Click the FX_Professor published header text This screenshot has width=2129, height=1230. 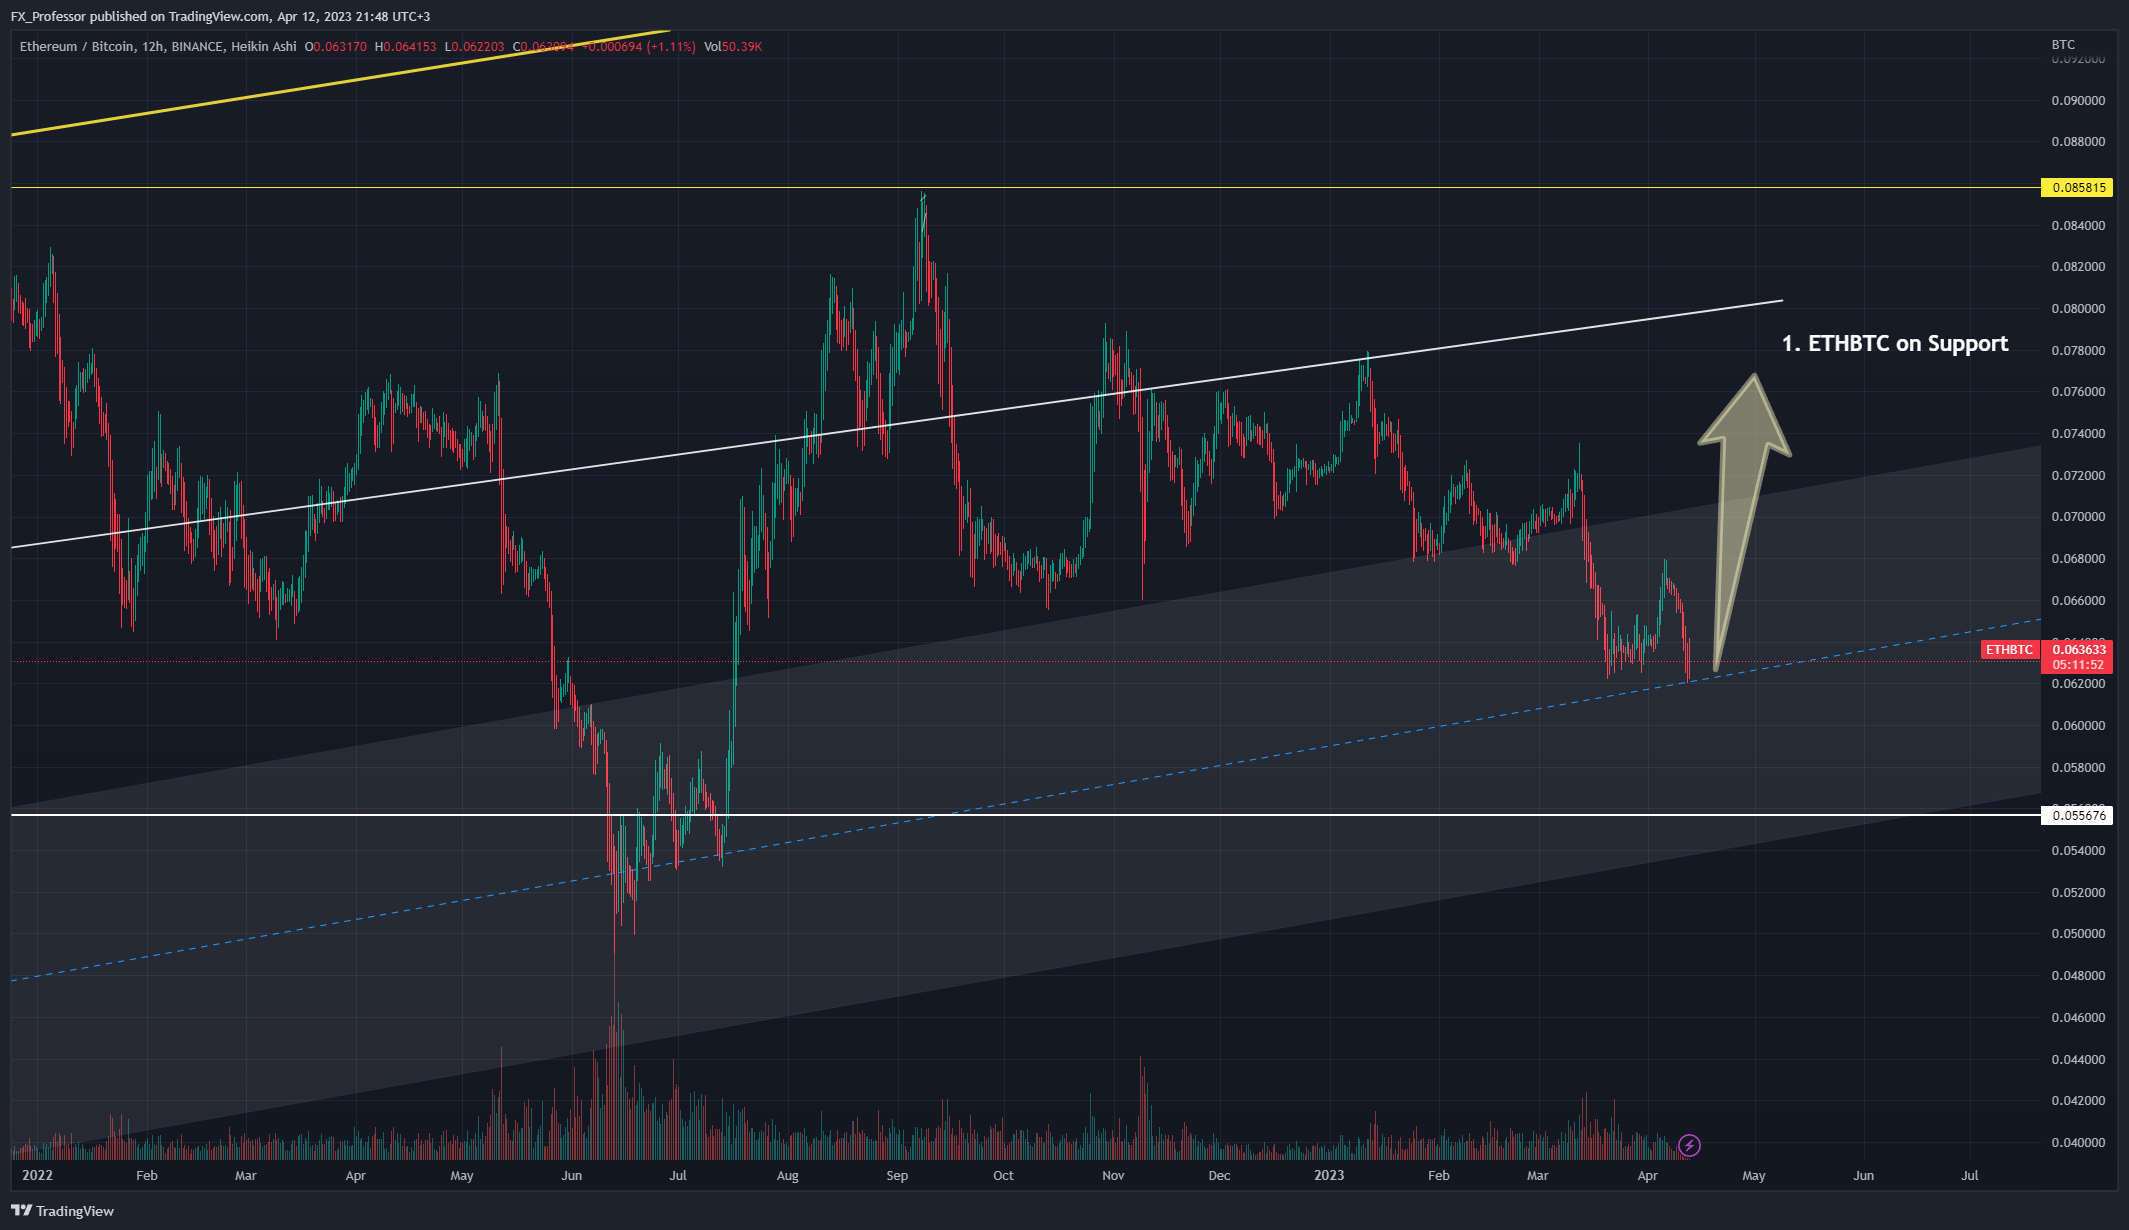pos(220,16)
